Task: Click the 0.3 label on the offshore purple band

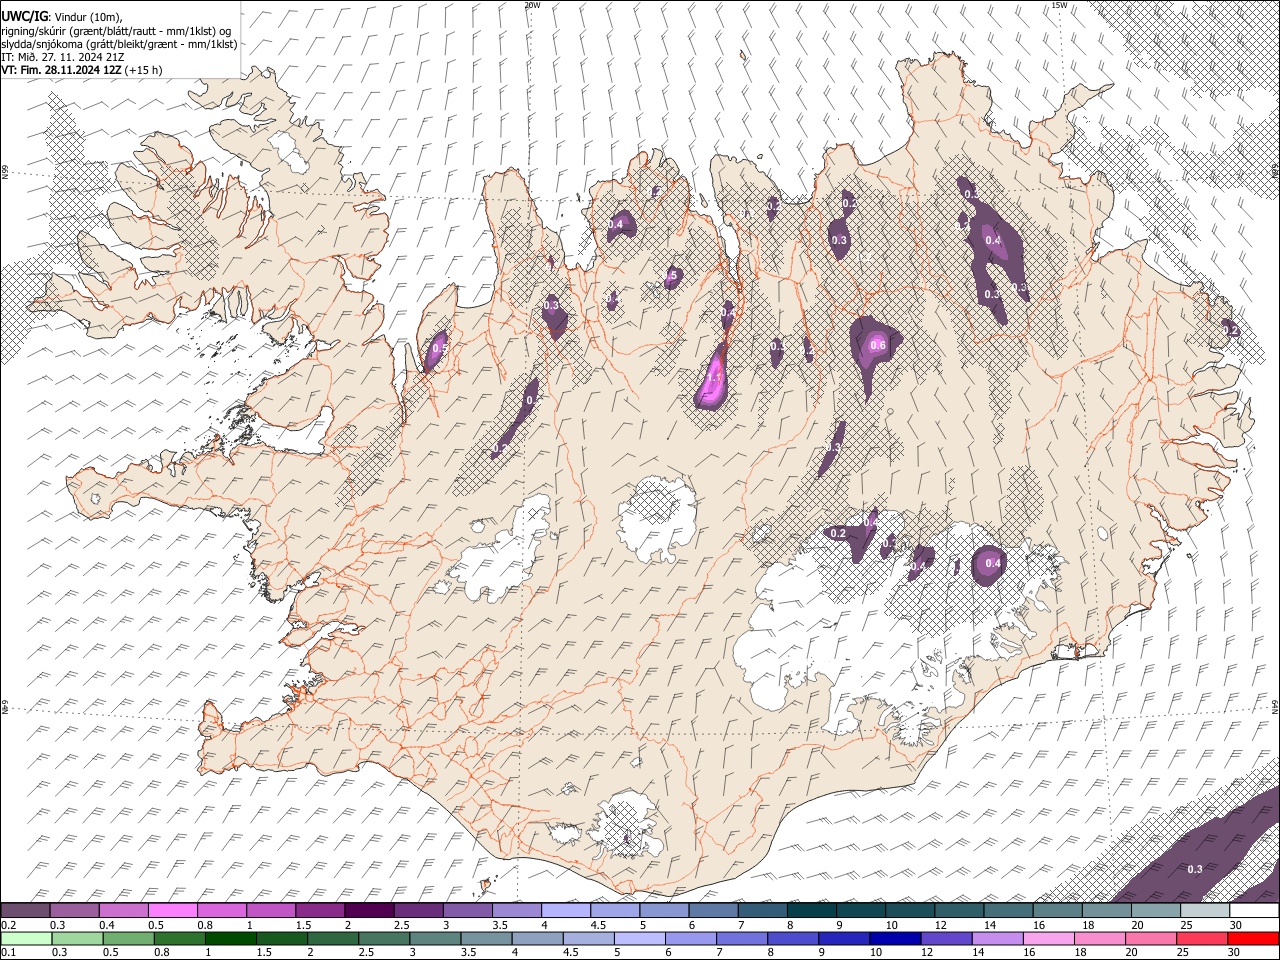Action: (1194, 869)
